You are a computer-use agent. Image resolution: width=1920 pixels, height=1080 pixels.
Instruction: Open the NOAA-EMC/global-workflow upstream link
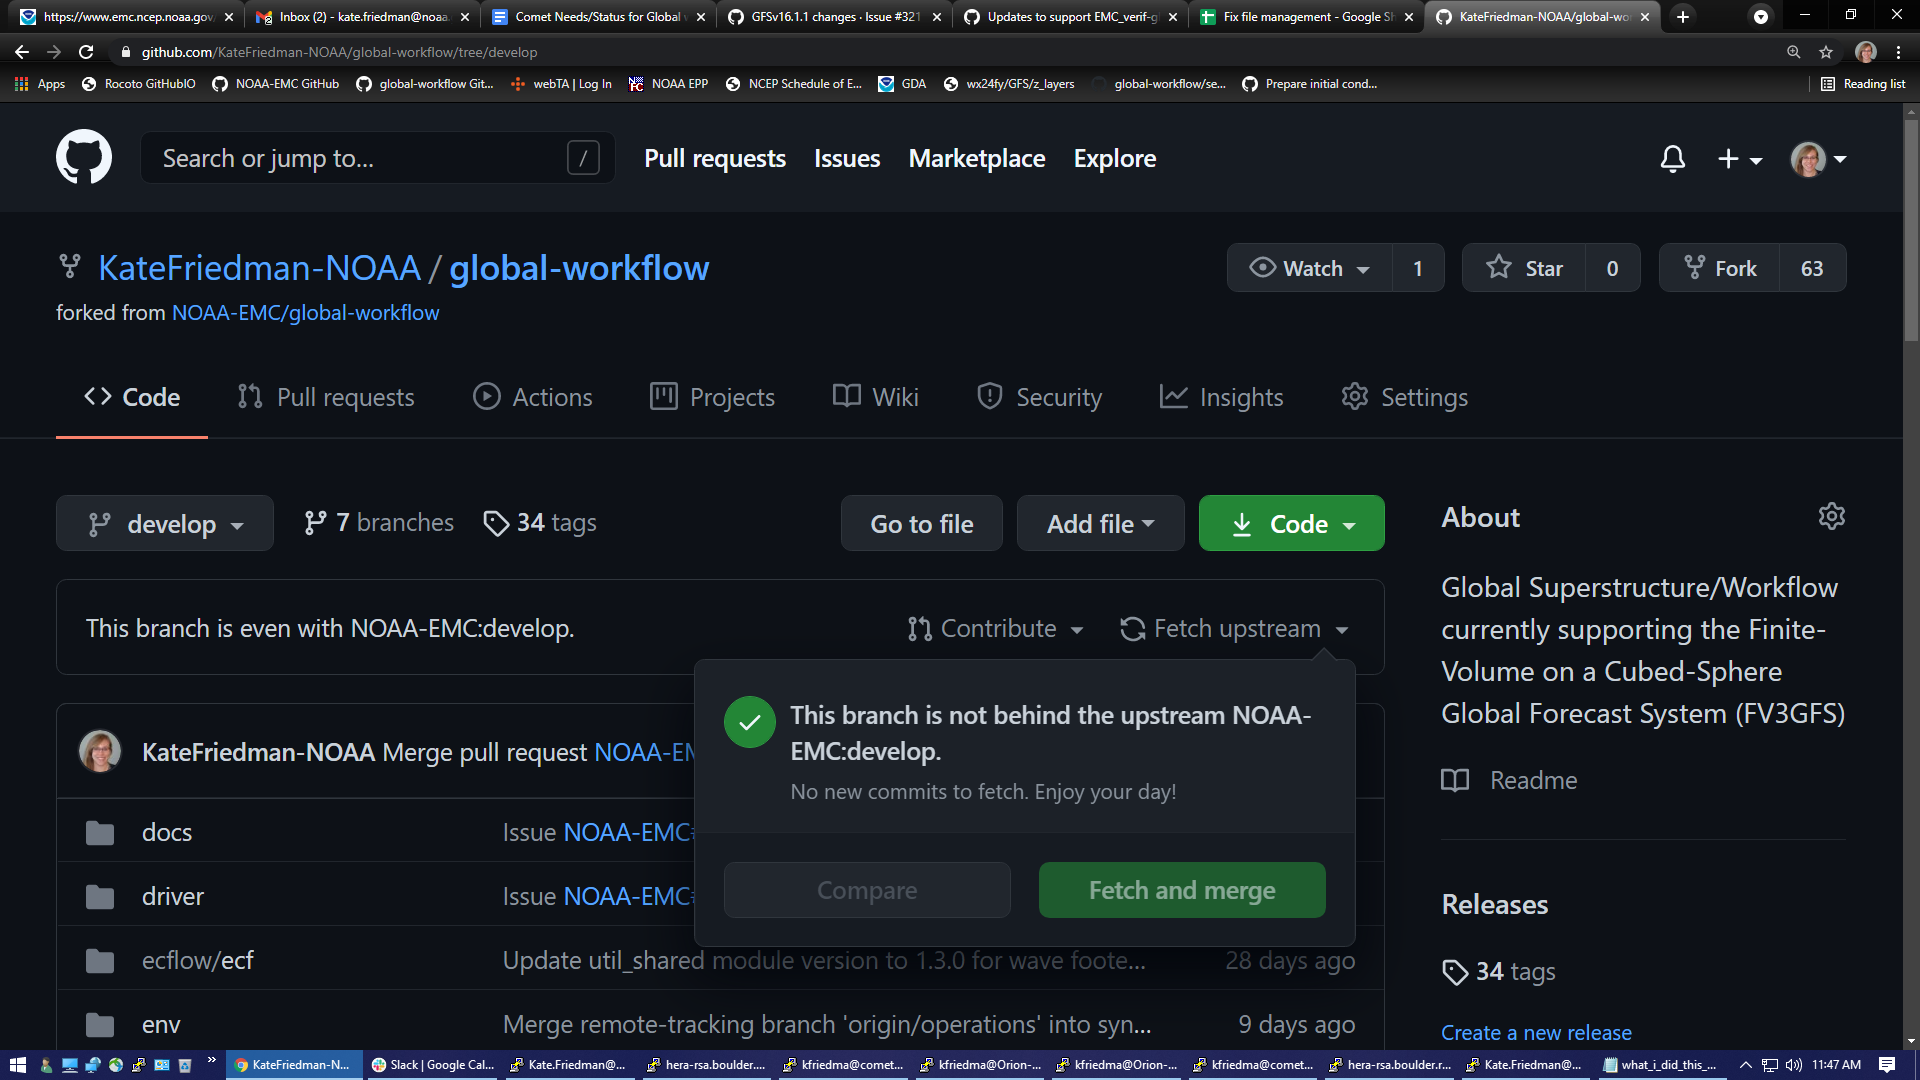point(305,313)
